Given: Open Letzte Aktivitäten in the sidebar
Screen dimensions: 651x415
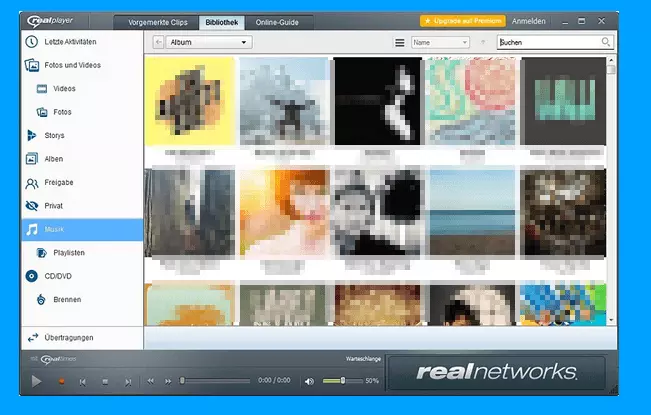Looking at the screenshot, I should tap(82, 42).
